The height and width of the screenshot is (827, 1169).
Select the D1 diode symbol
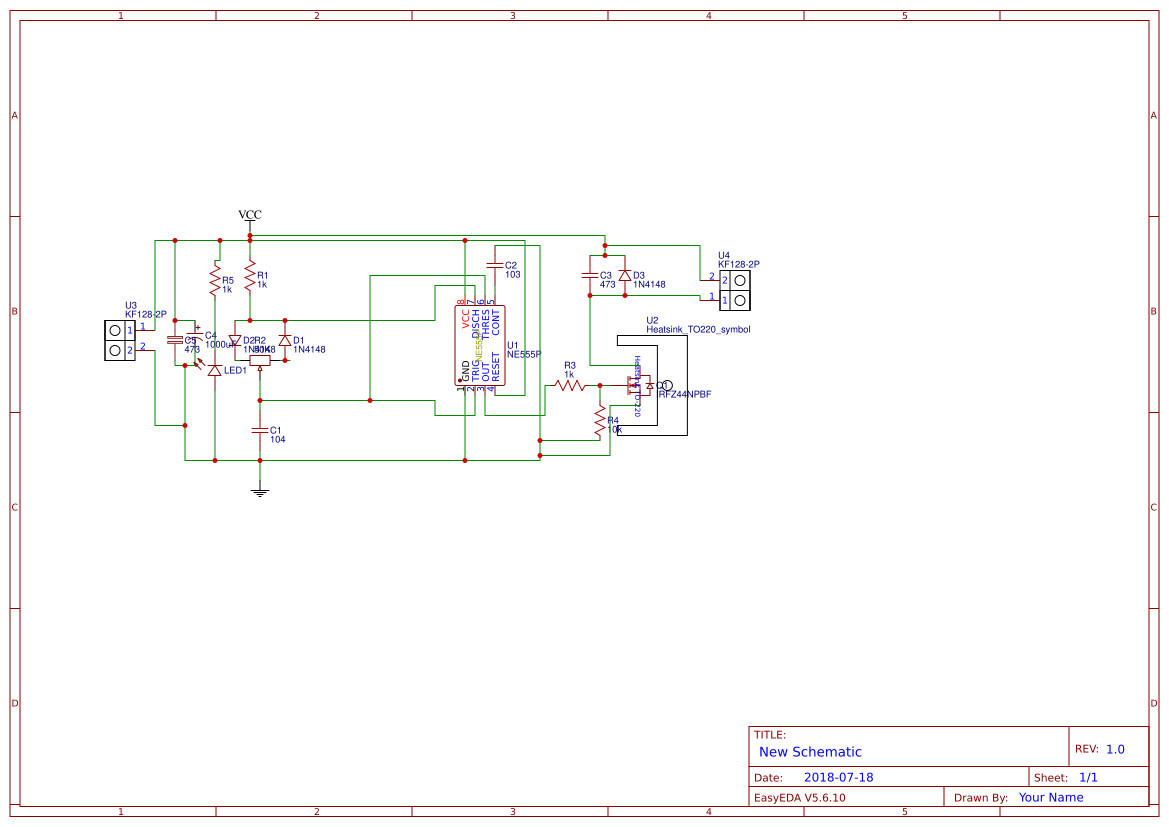click(284, 340)
